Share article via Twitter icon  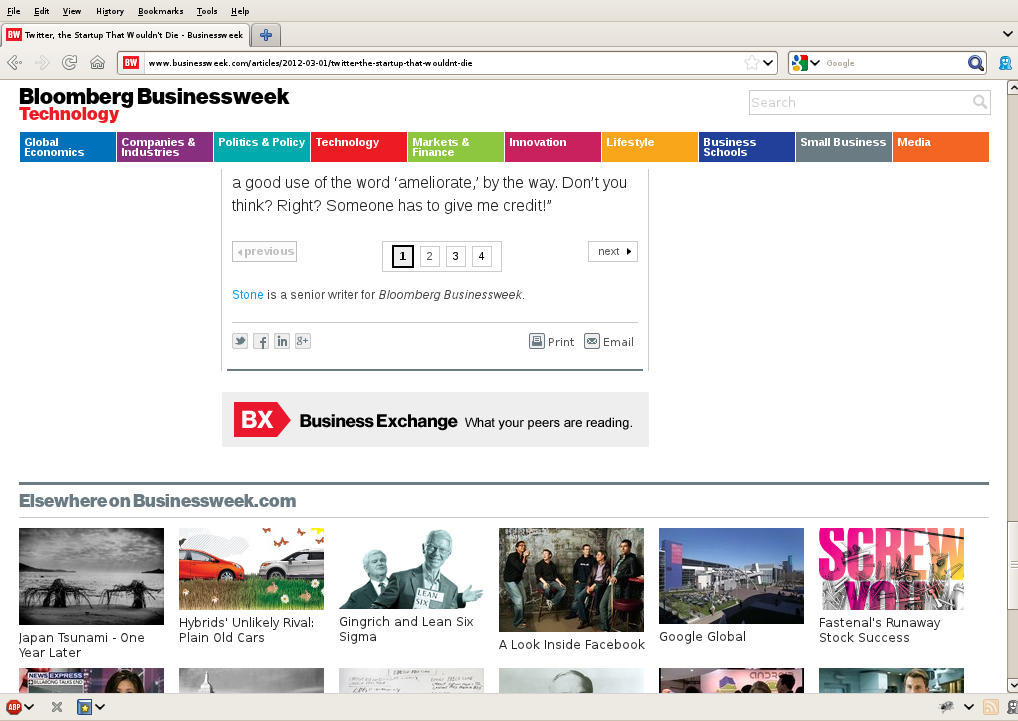(x=240, y=341)
